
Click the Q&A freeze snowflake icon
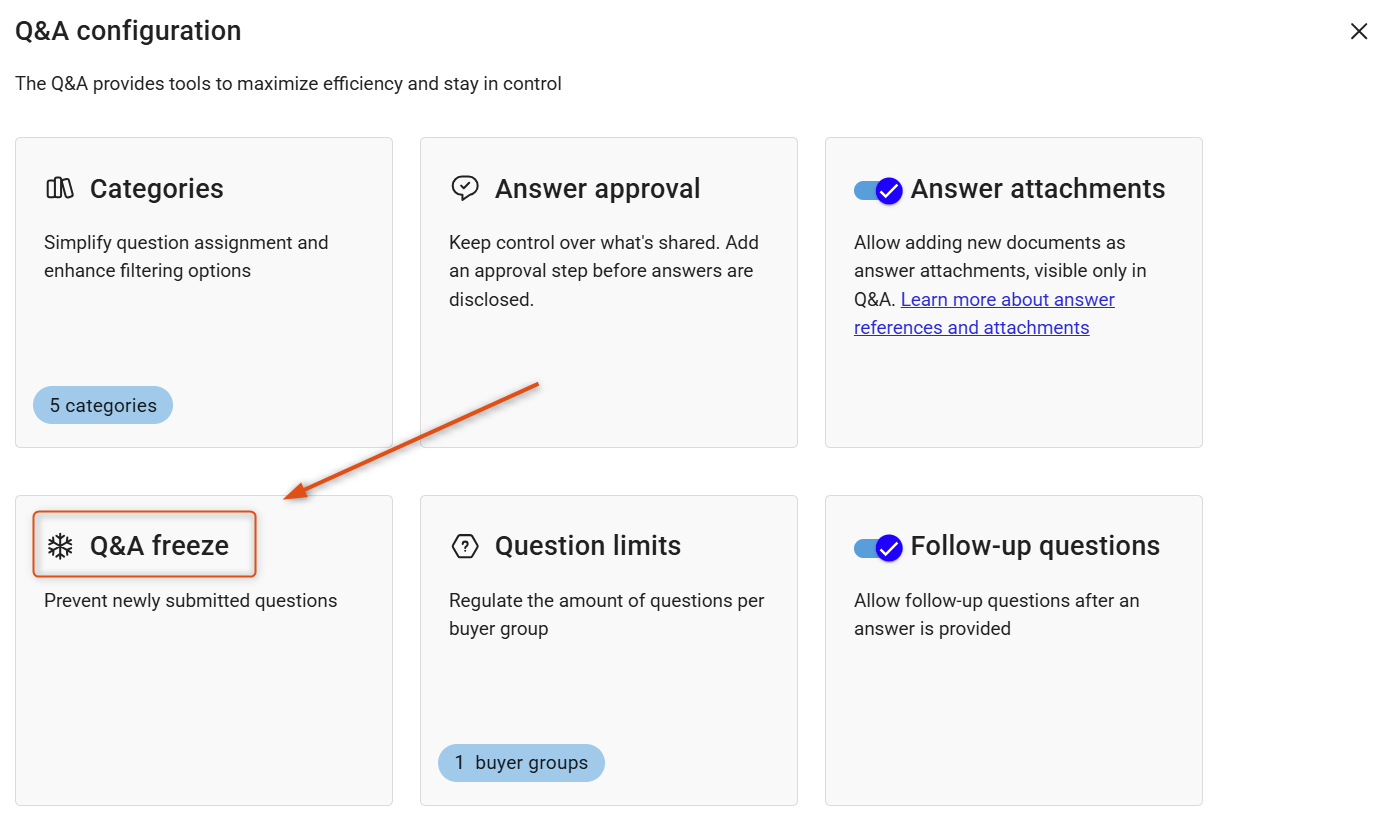(60, 546)
